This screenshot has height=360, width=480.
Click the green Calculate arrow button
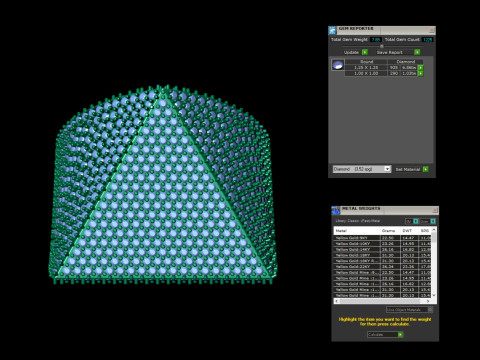point(400,334)
